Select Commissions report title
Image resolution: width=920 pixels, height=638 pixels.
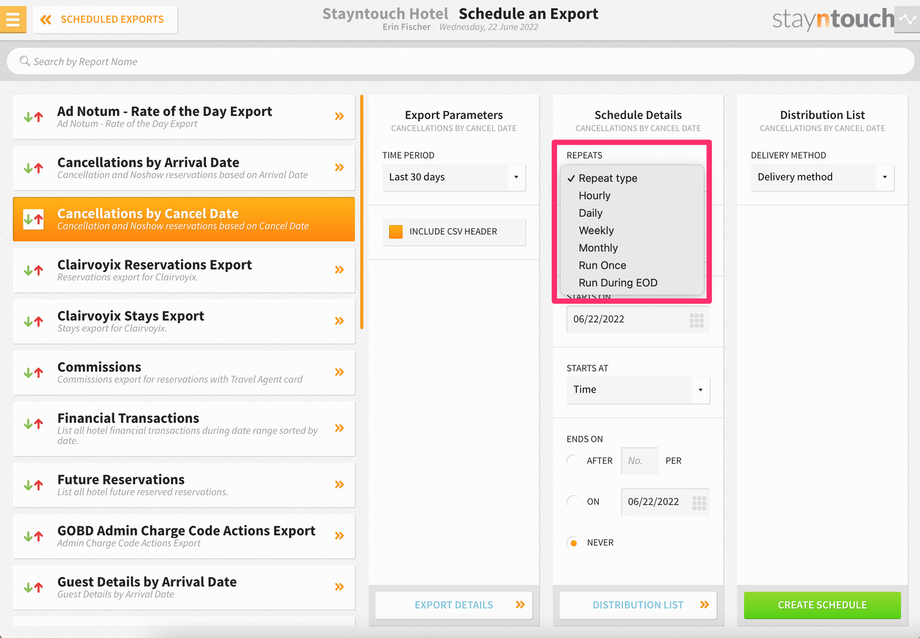click(x=99, y=367)
